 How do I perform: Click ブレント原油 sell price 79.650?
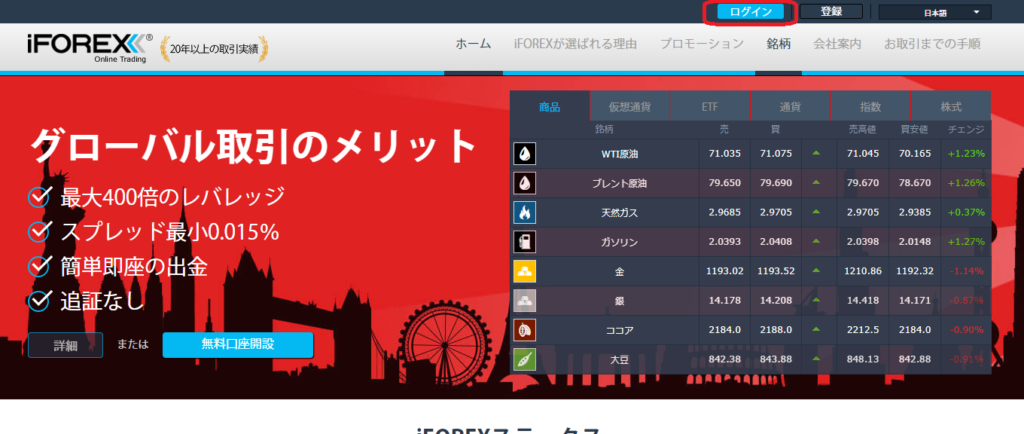pyautogui.click(x=724, y=183)
